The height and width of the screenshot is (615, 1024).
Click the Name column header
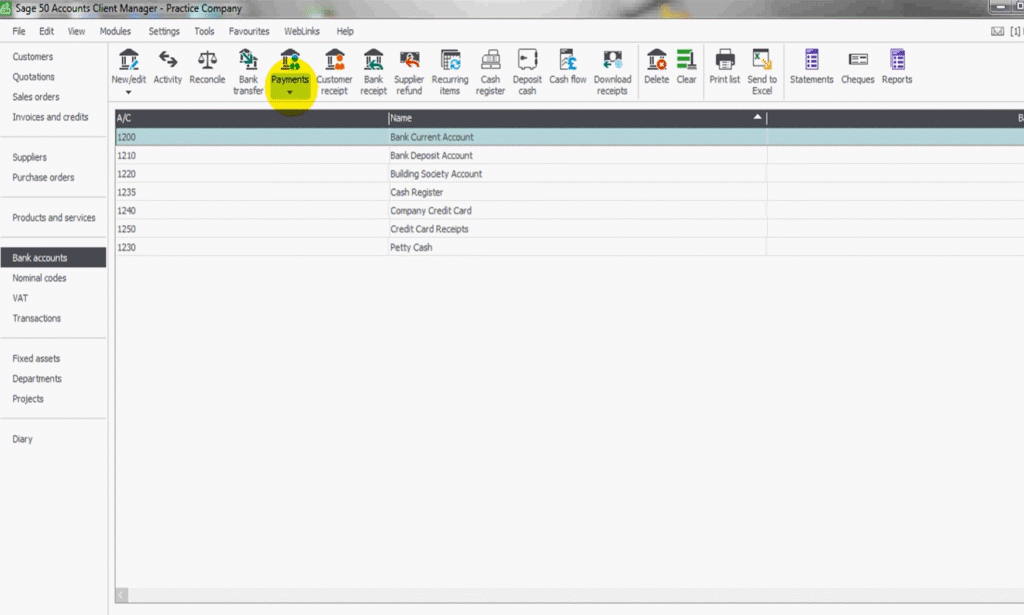577,118
